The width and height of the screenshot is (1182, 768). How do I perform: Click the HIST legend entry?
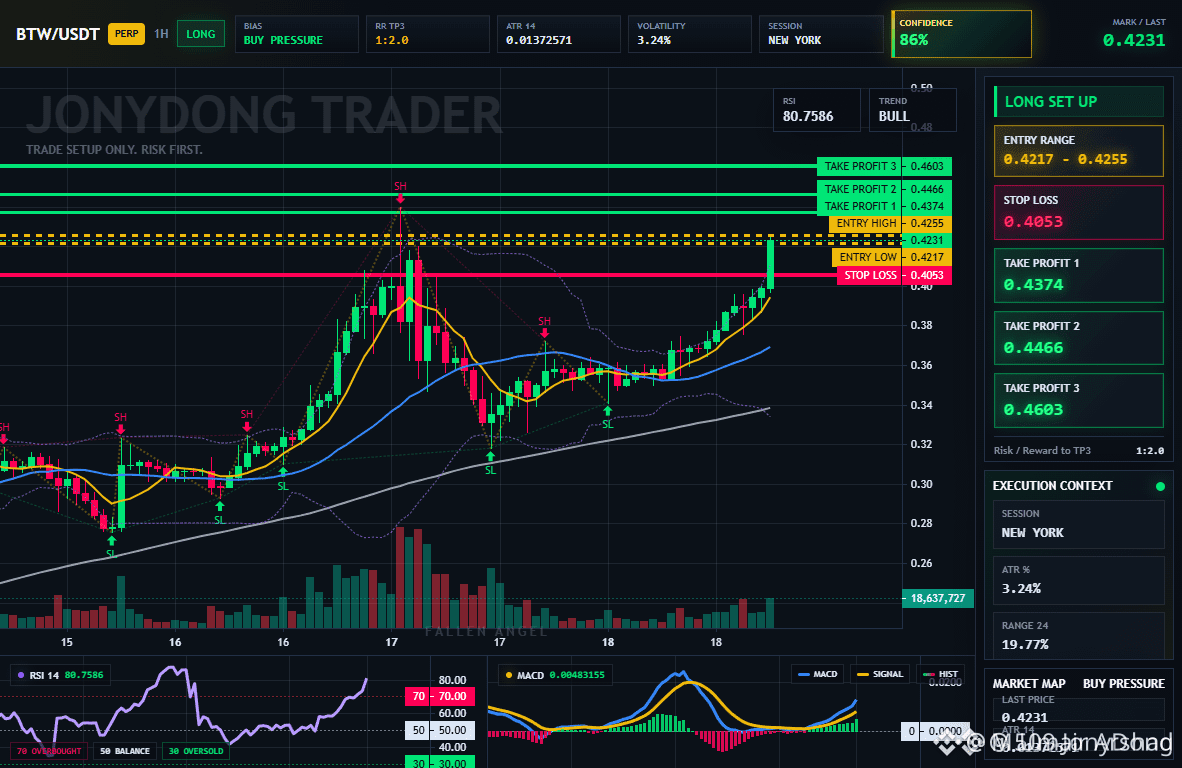point(942,675)
